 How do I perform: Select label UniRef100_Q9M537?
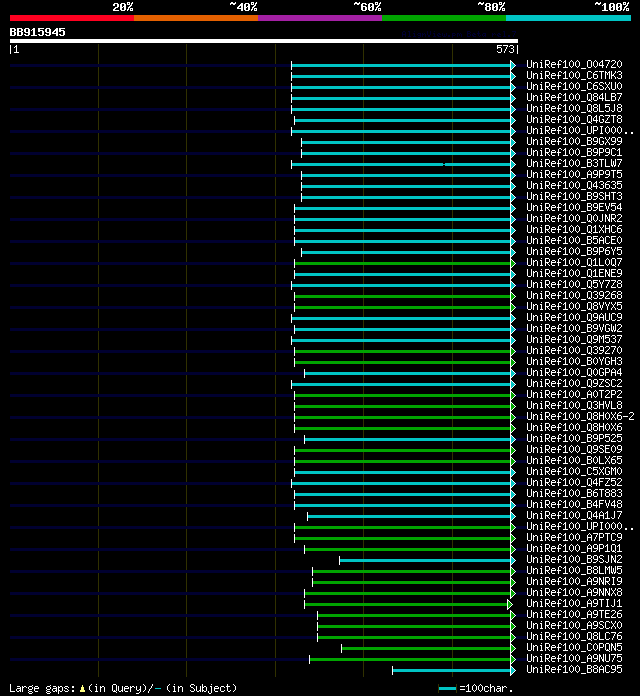[574, 340]
